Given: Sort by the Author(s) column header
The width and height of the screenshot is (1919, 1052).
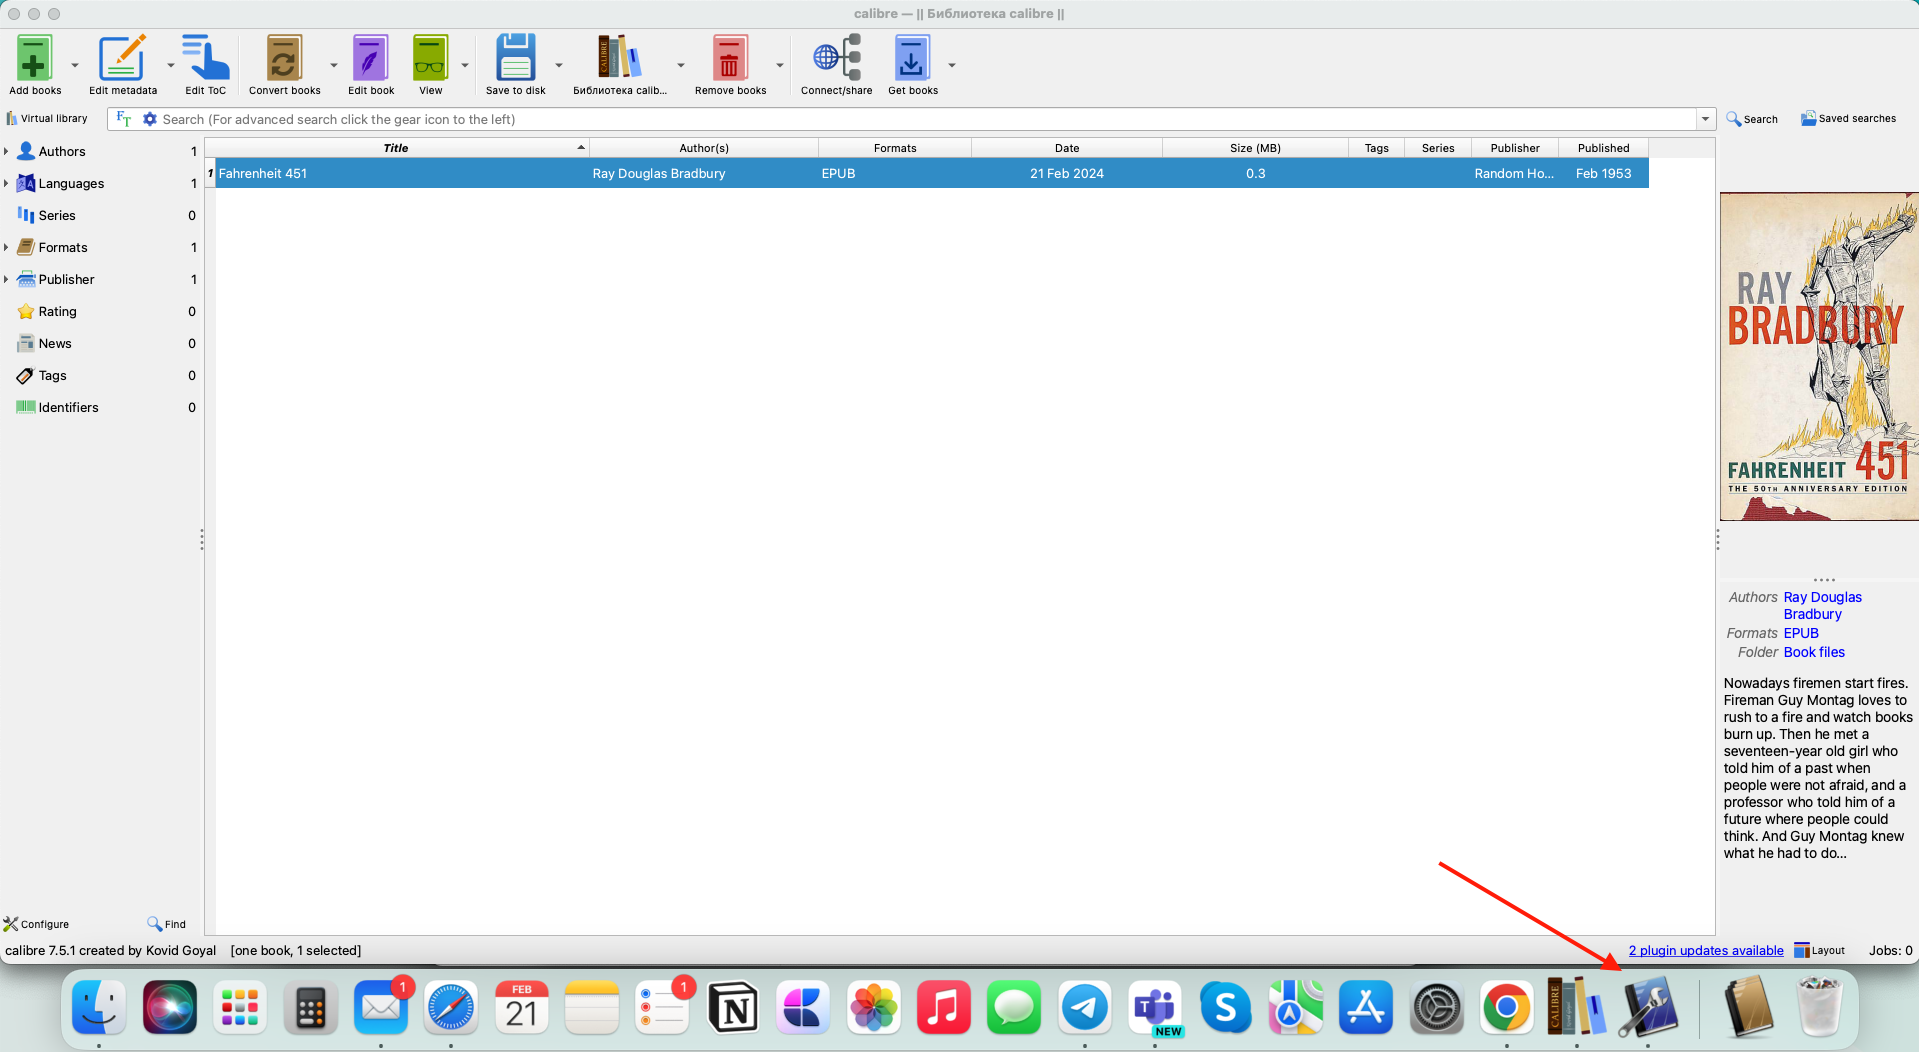Looking at the screenshot, I should [704, 148].
